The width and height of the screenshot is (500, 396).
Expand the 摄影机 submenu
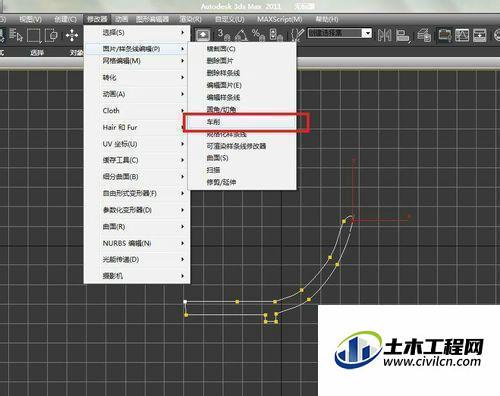click(137, 276)
